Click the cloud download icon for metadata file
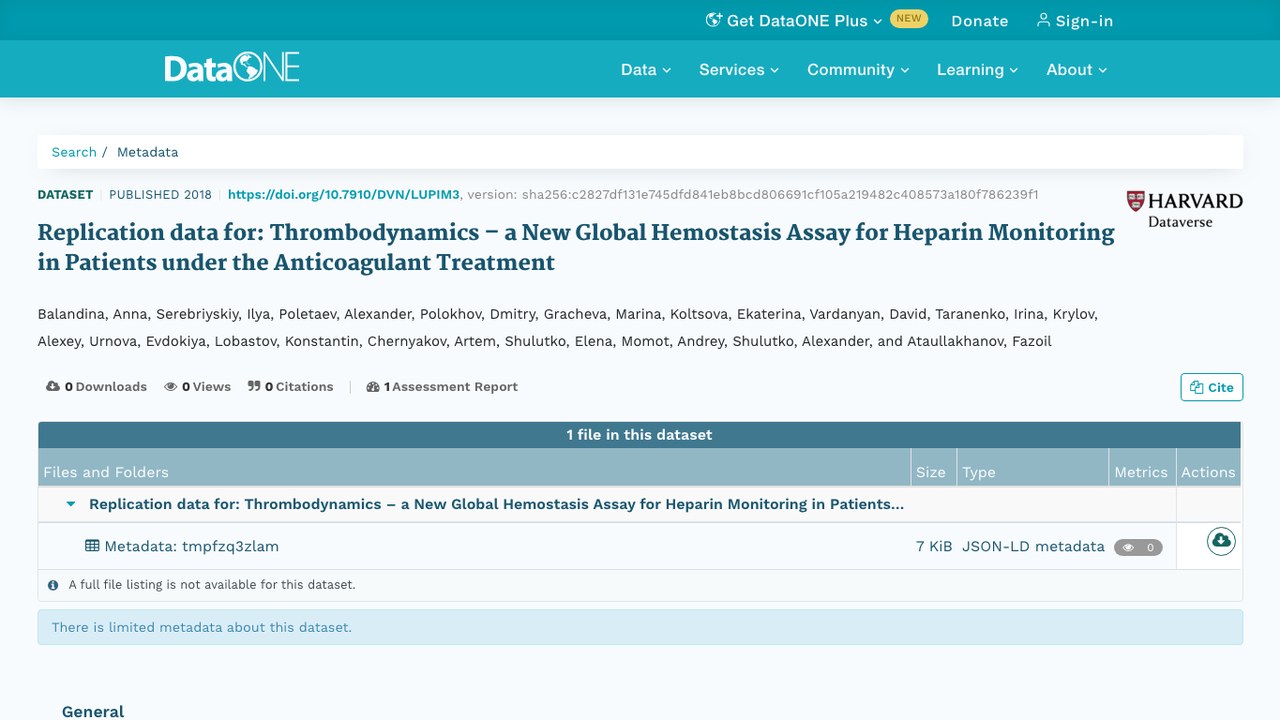Viewport: 1280px width, 720px height. [x=1221, y=541]
